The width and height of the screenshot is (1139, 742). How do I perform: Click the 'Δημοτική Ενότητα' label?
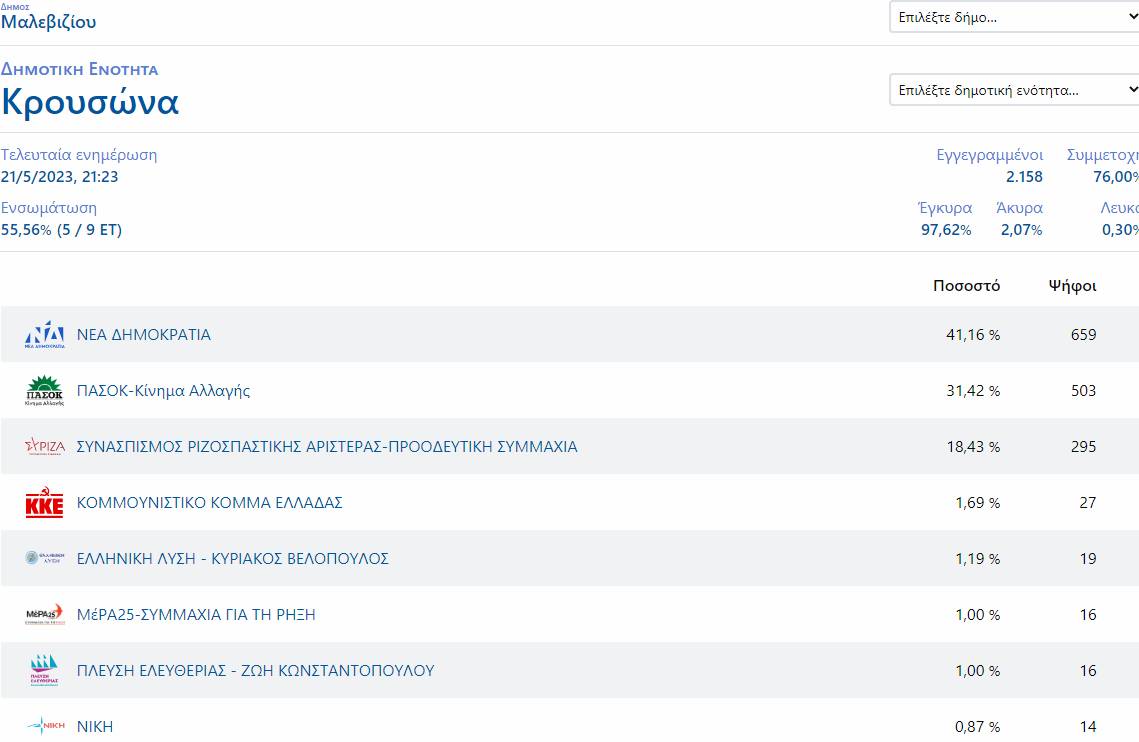point(79,69)
